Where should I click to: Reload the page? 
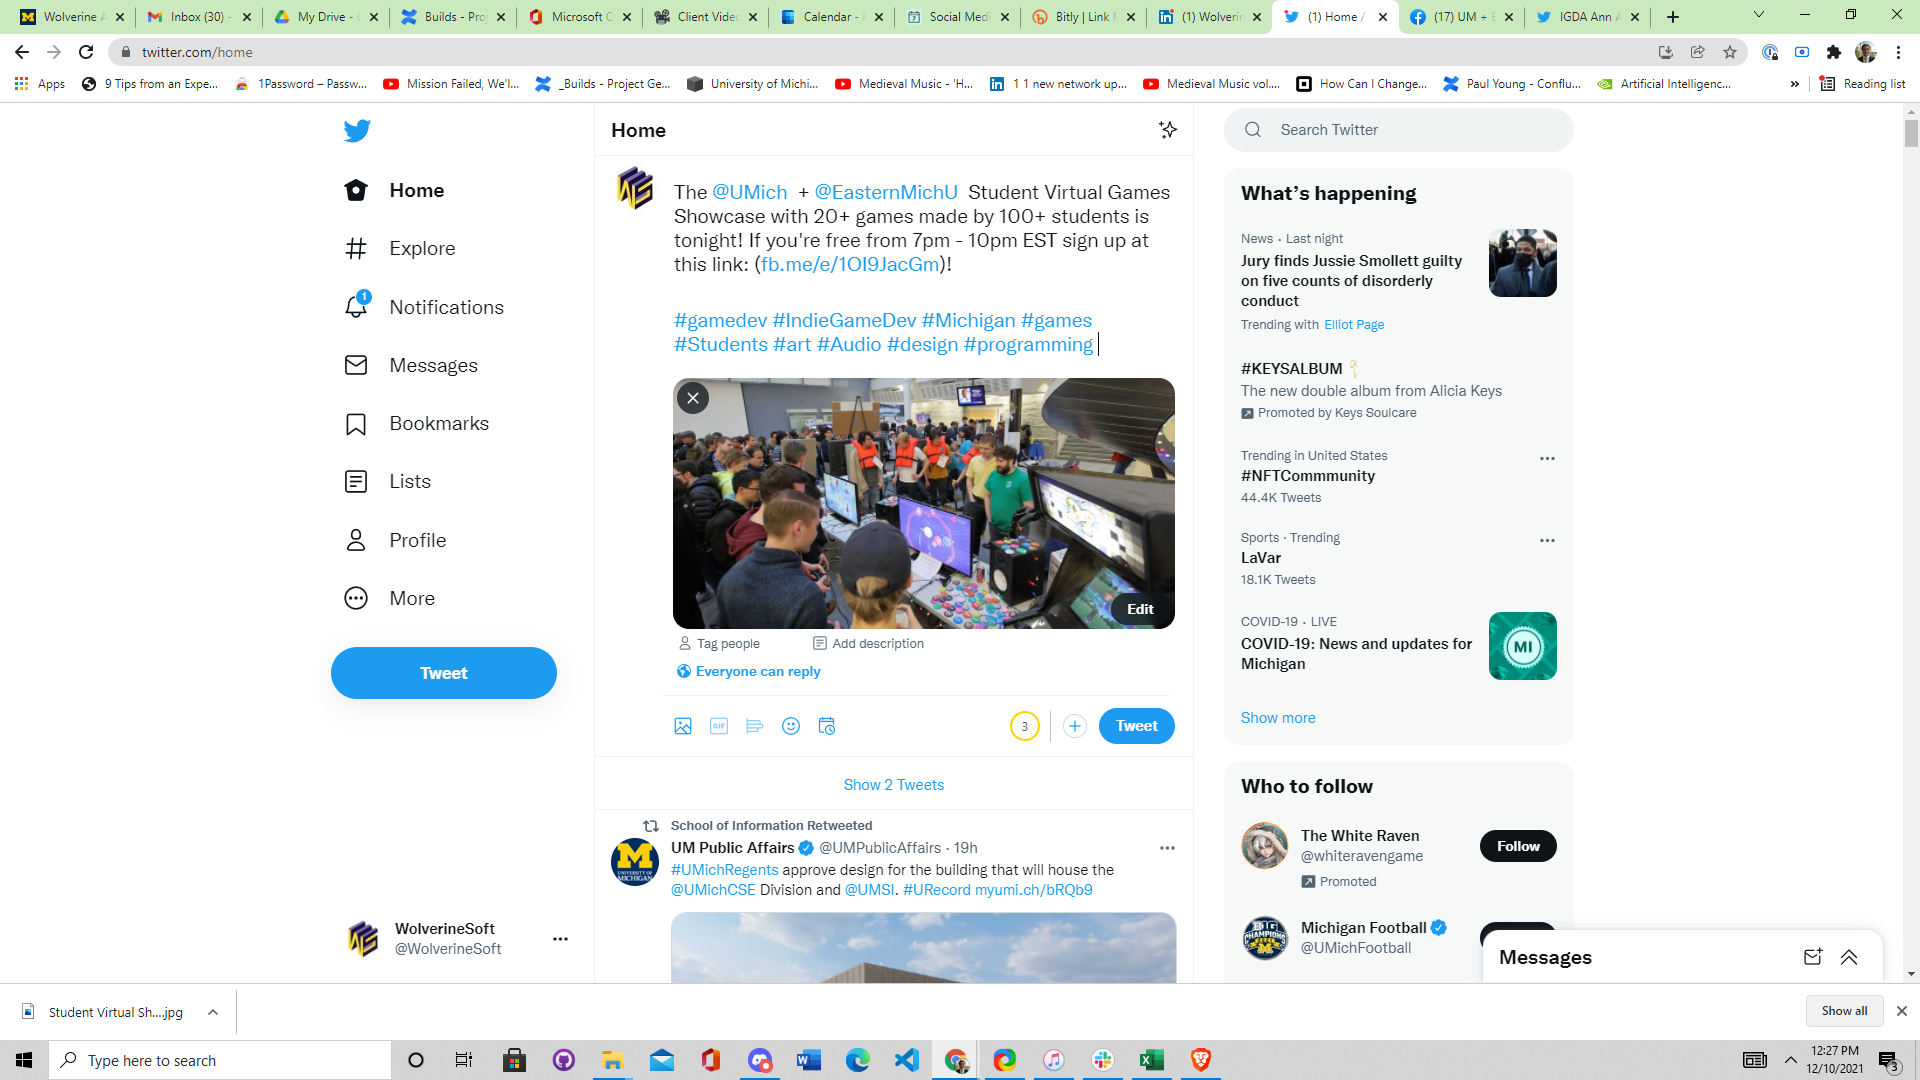coord(86,52)
